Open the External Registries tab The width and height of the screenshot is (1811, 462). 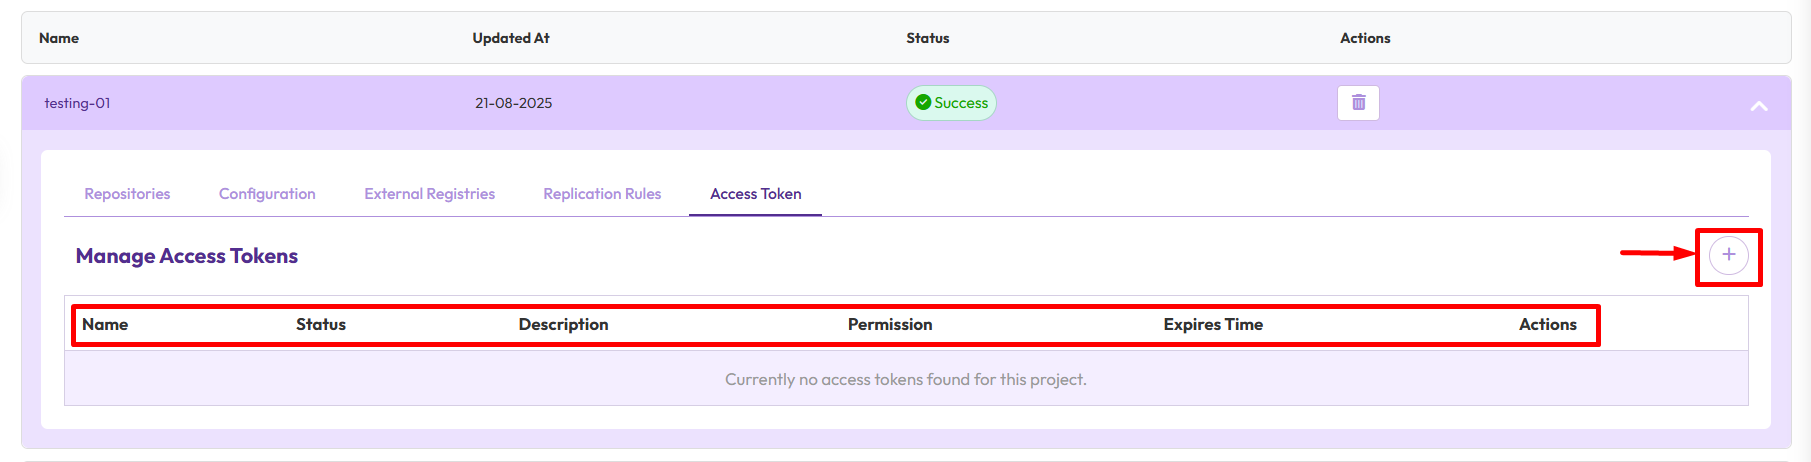click(429, 194)
